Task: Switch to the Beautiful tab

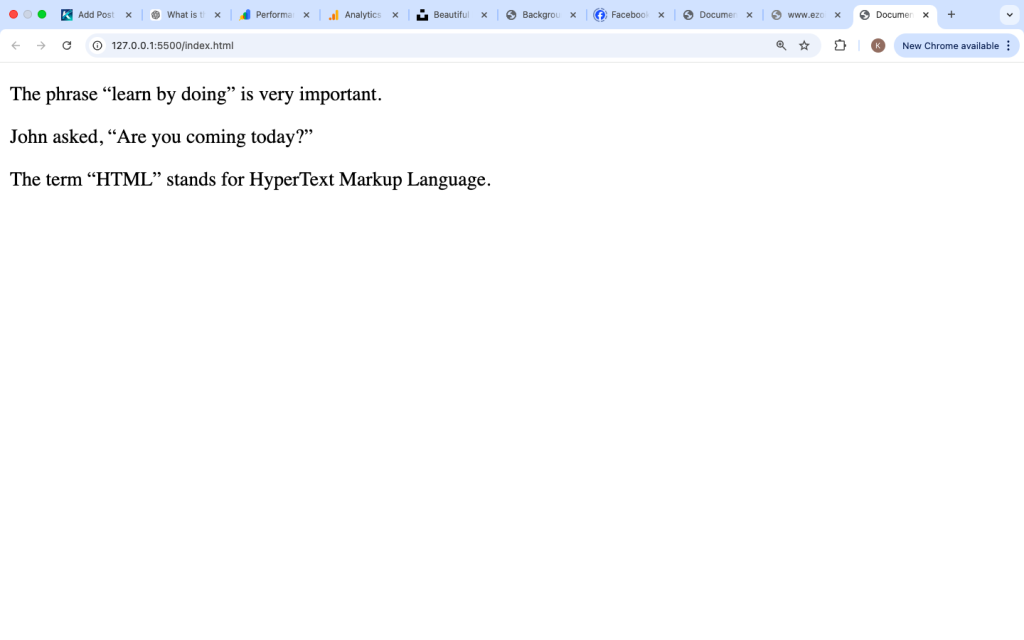Action: pyautogui.click(x=451, y=14)
